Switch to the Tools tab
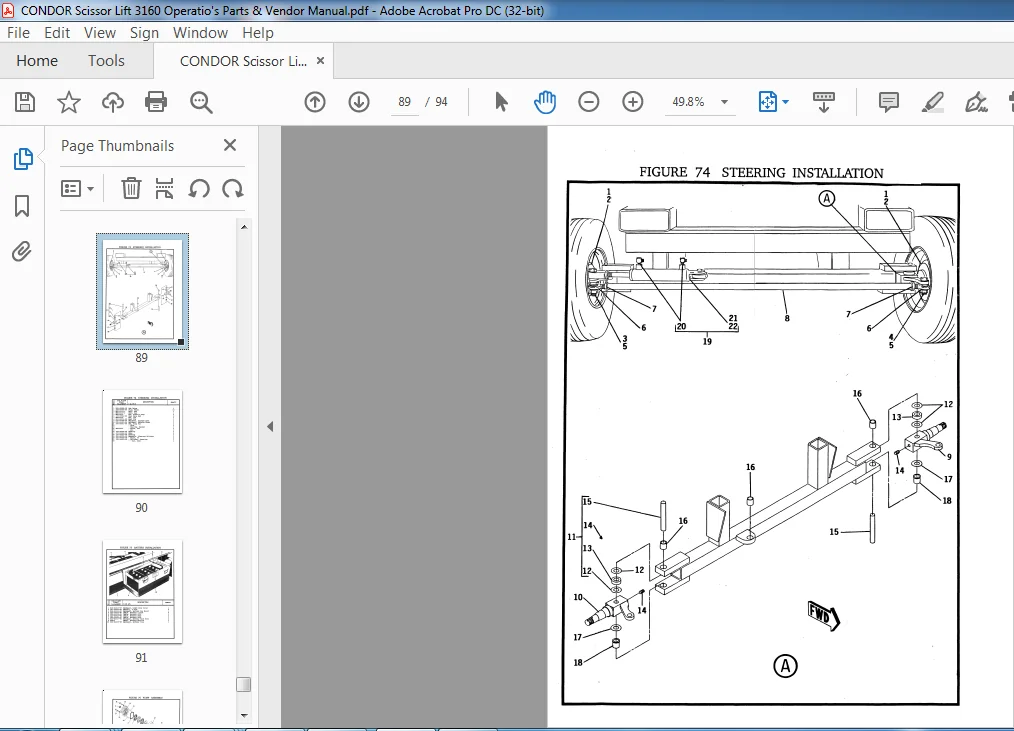 (106, 61)
